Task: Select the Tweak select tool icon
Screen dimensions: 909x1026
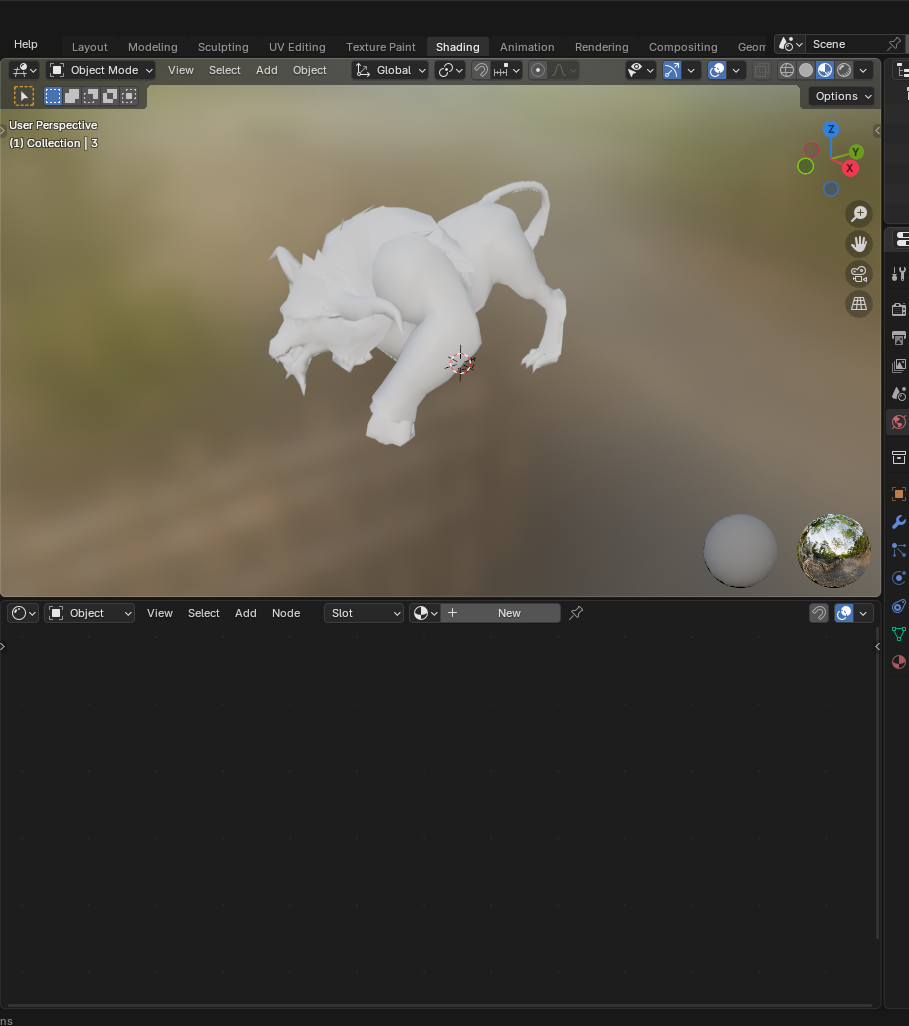Action: pyautogui.click(x=24, y=96)
